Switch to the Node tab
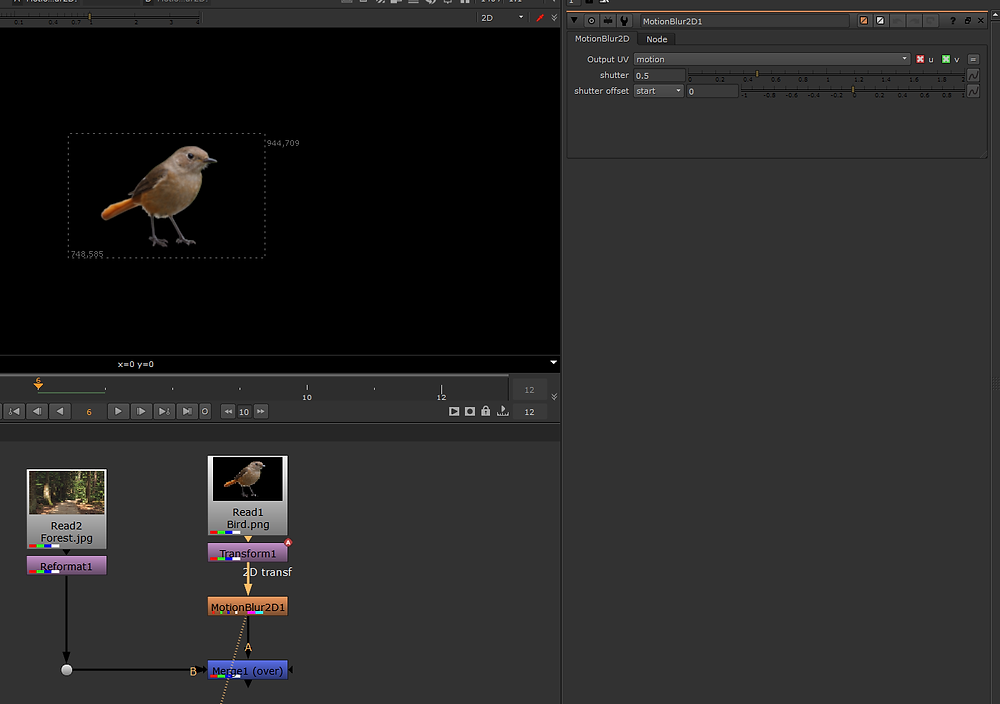Image resolution: width=1000 pixels, height=704 pixels. tap(657, 40)
